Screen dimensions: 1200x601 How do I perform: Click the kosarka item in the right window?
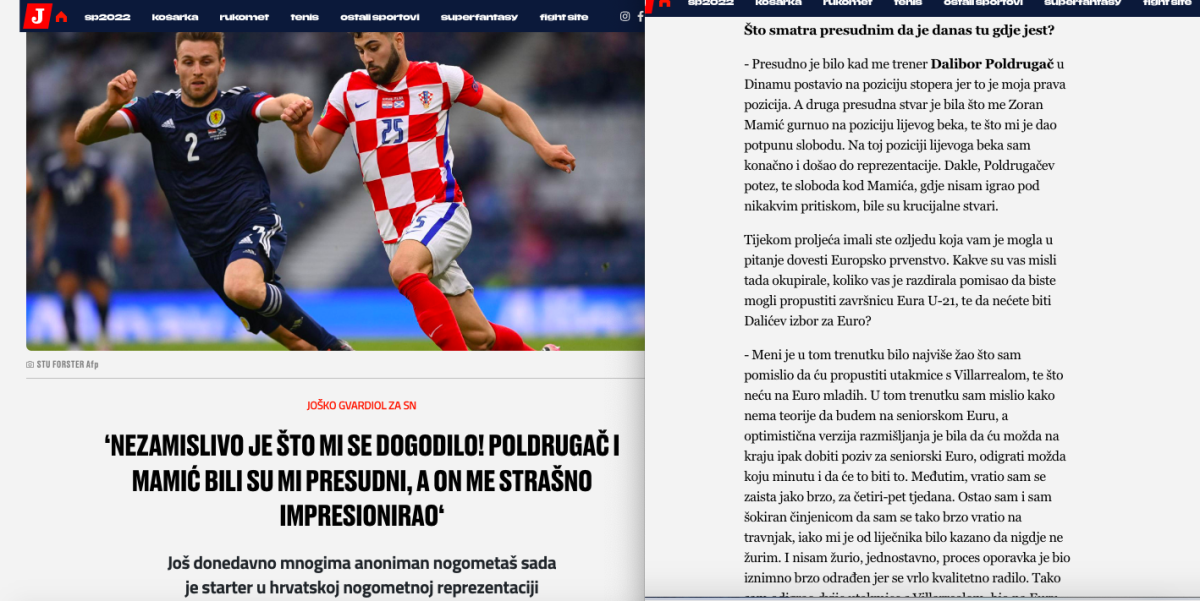tap(778, 3)
